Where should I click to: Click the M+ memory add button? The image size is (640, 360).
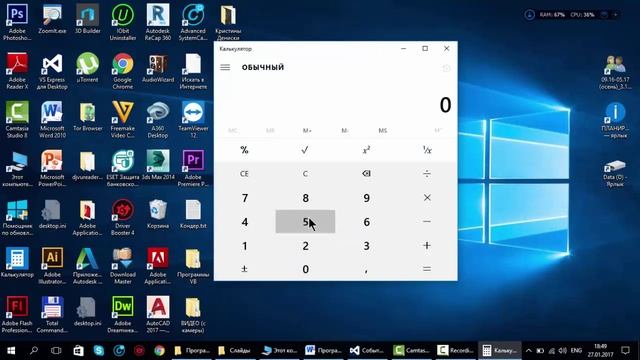307,131
